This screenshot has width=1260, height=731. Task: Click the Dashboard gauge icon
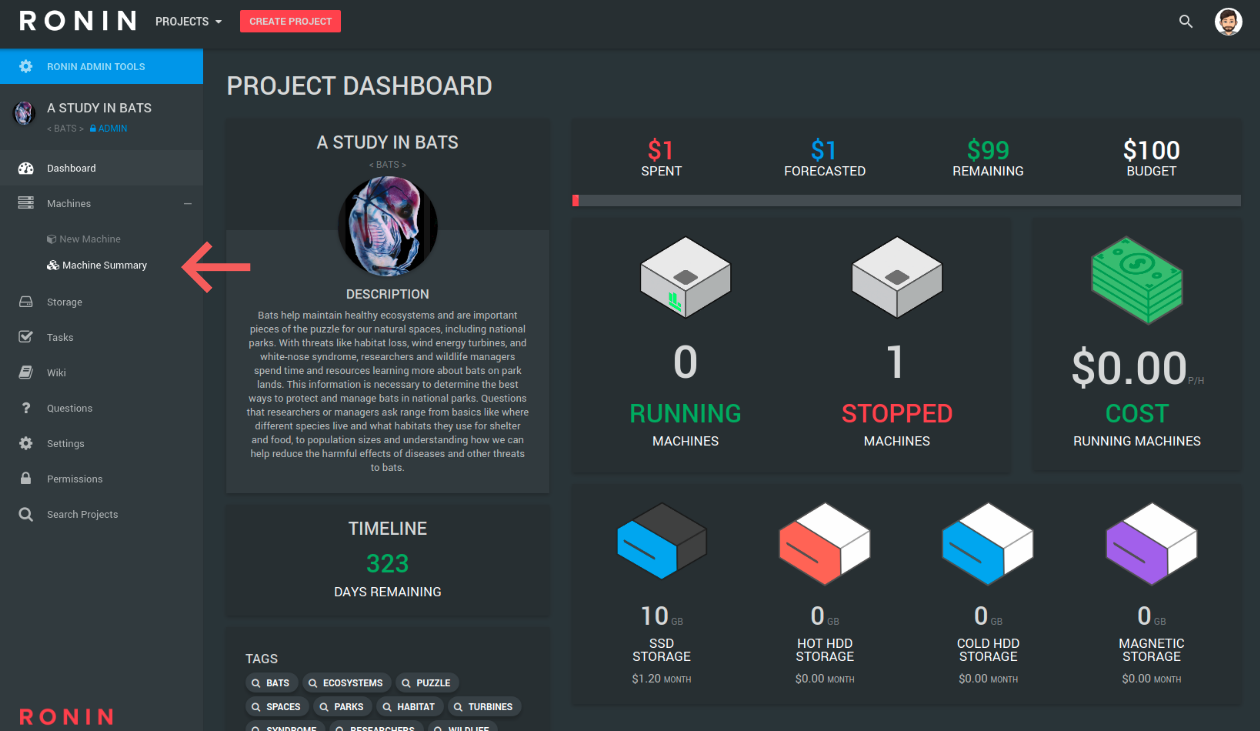26,168
